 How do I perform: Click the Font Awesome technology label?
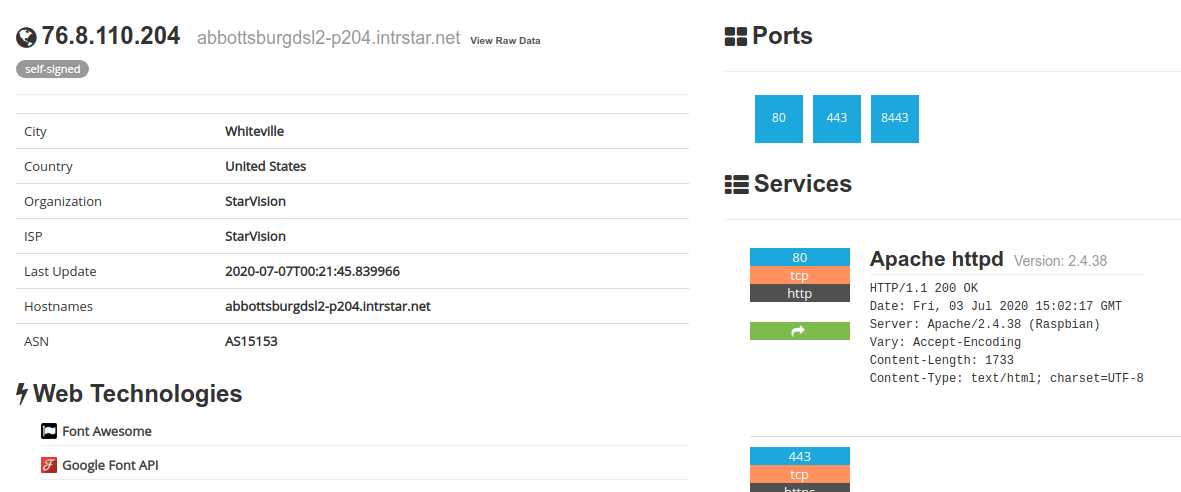(107, 431)
